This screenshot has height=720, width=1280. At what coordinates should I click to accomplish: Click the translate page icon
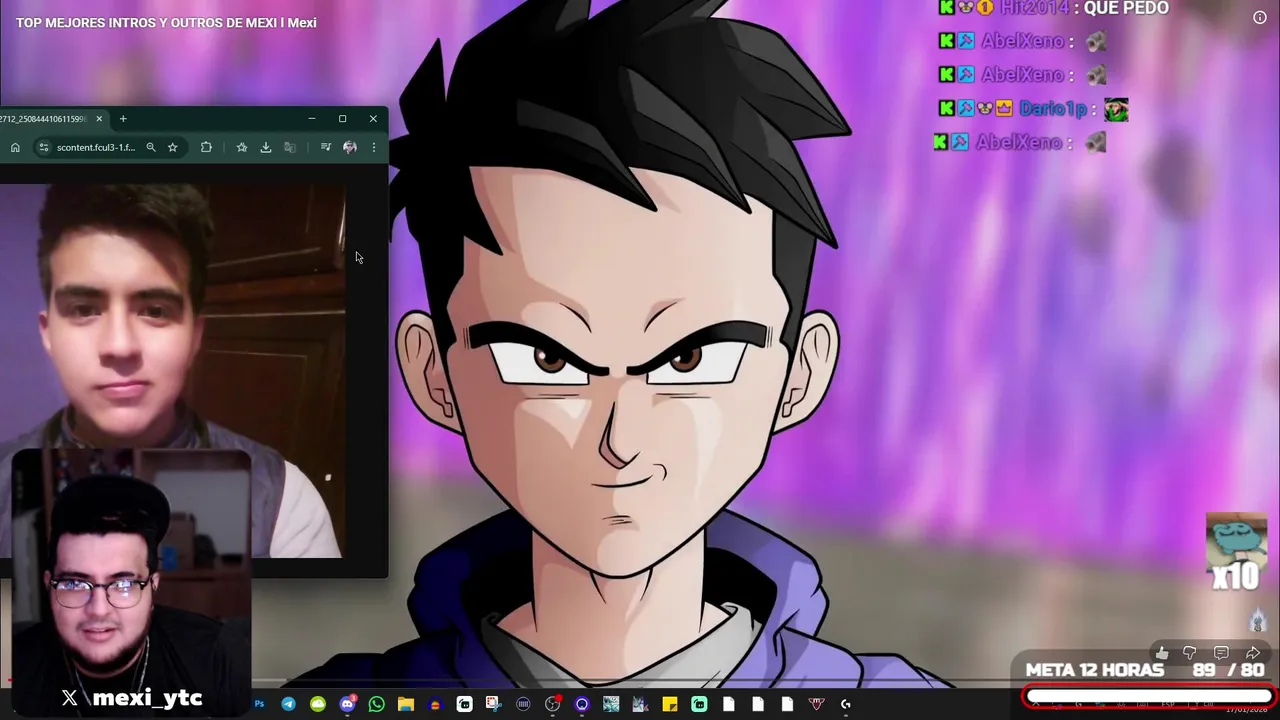(290, 147)
